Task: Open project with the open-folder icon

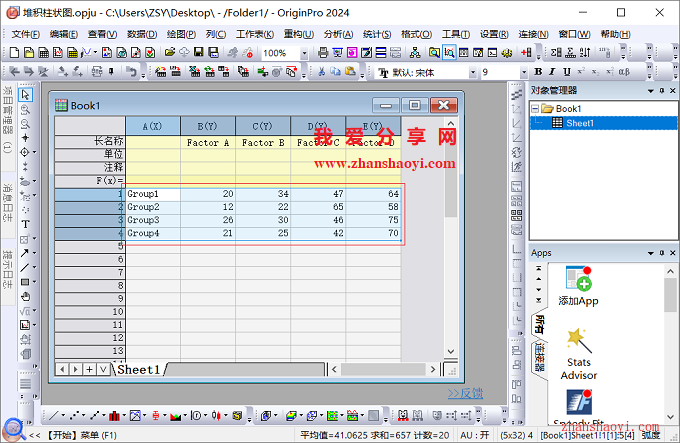Action: coord(170,53)
